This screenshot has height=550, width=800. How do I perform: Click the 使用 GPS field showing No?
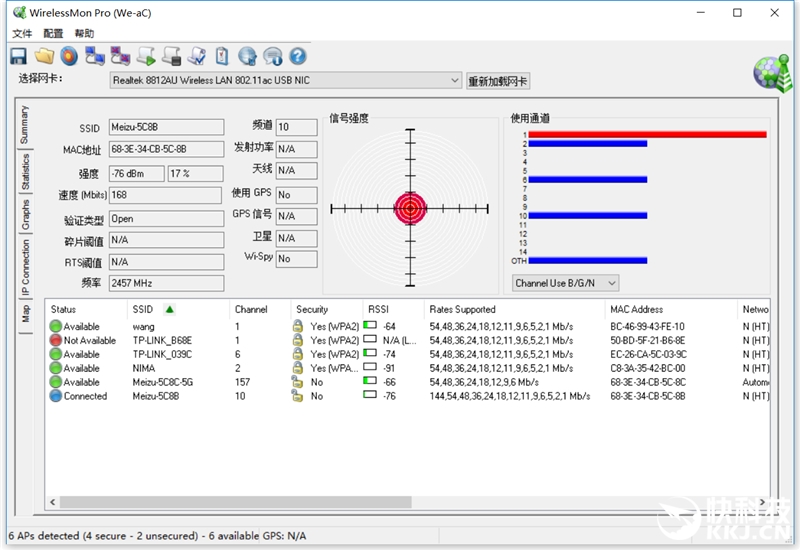(x=296, y=195)
